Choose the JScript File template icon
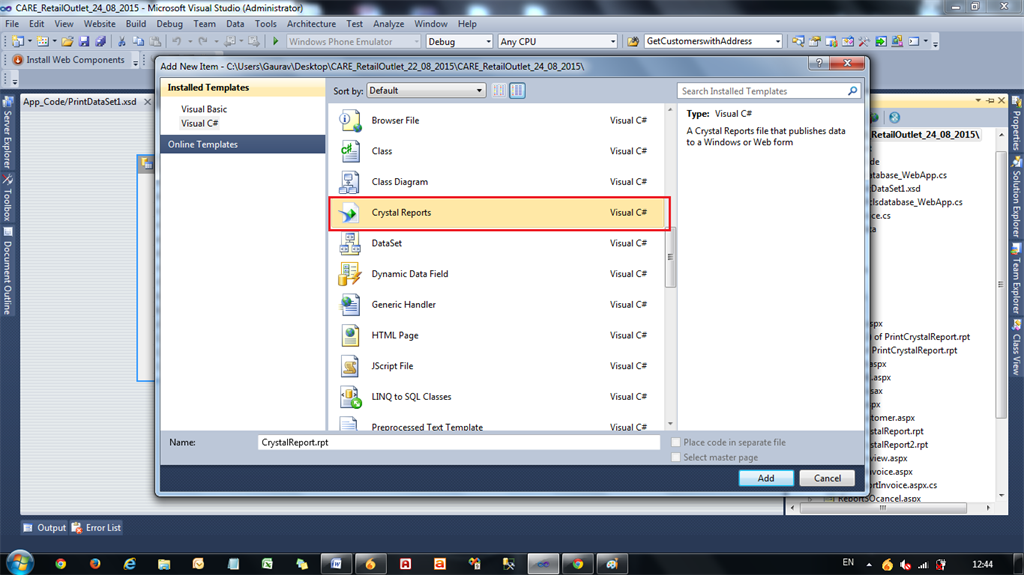 point(349,367)
